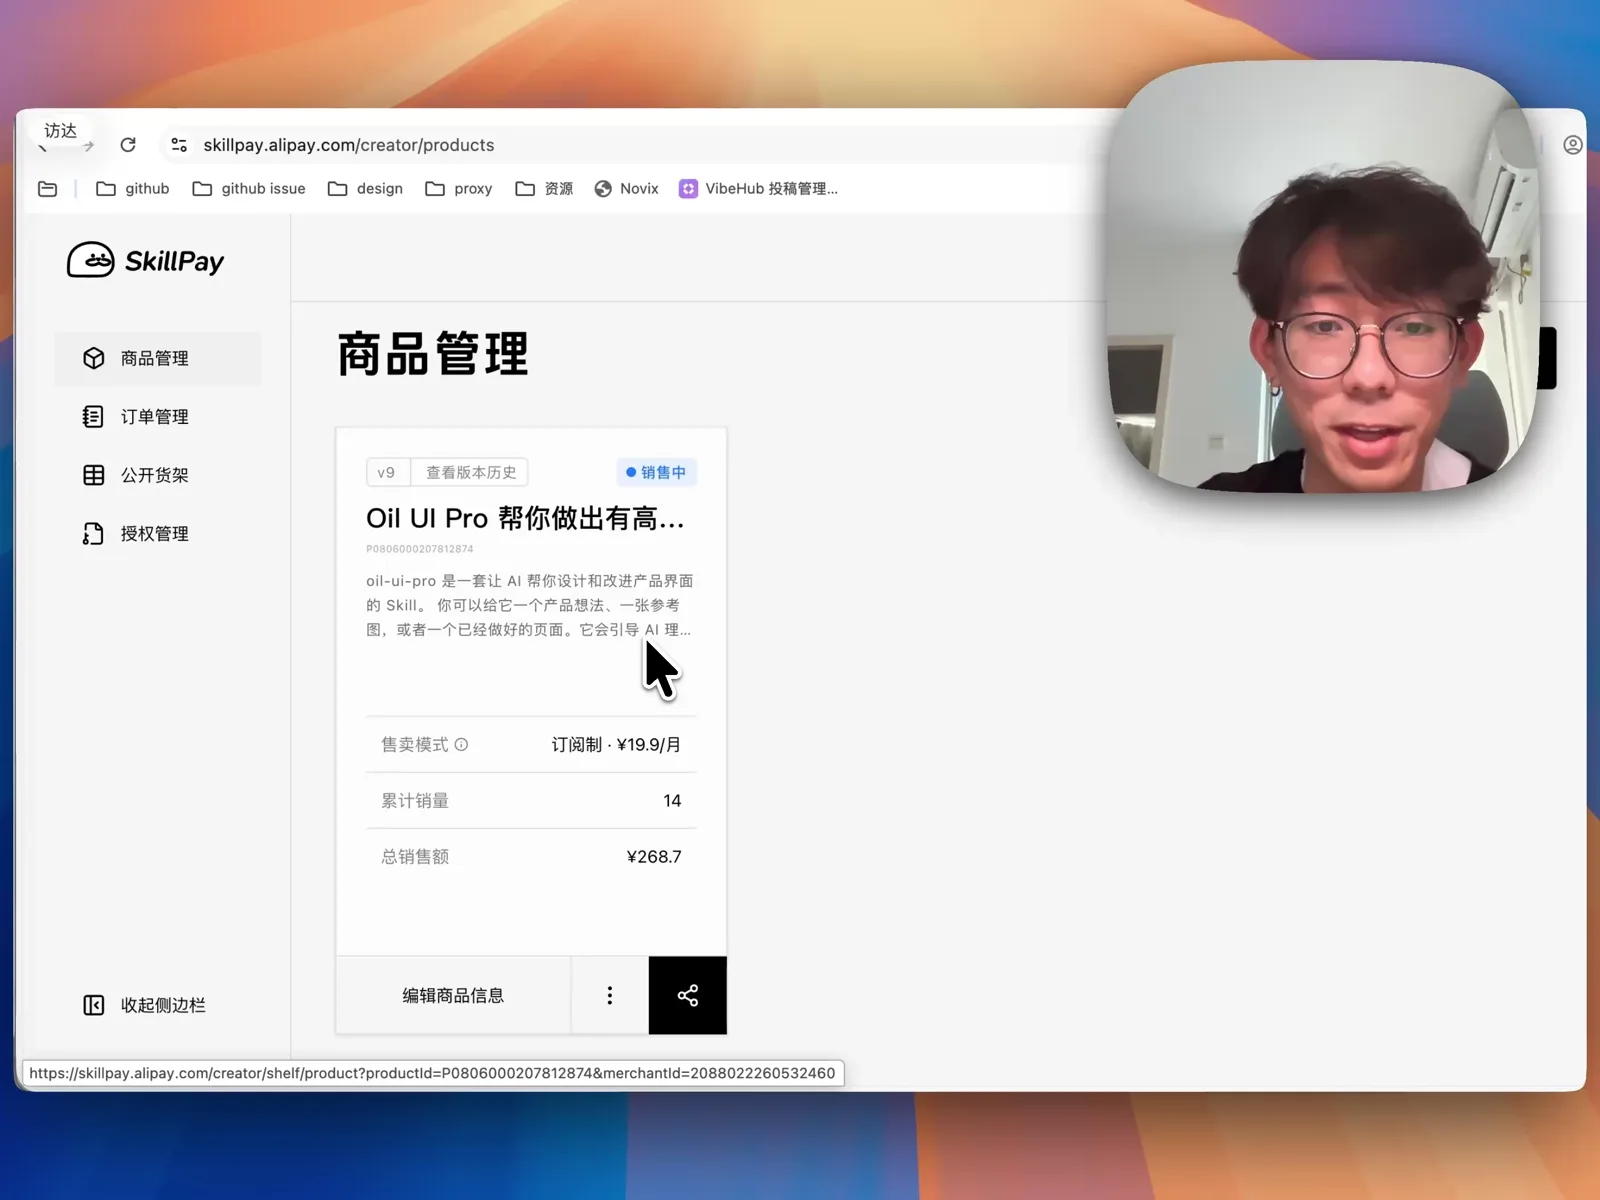Click the product description text
The height and width of the screenshot is (1200, 1600).
(x=529, y=605)
